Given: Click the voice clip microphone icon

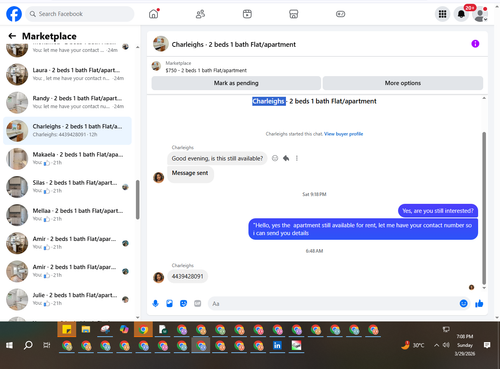Looking at the screenshot, I should (155, 303).
